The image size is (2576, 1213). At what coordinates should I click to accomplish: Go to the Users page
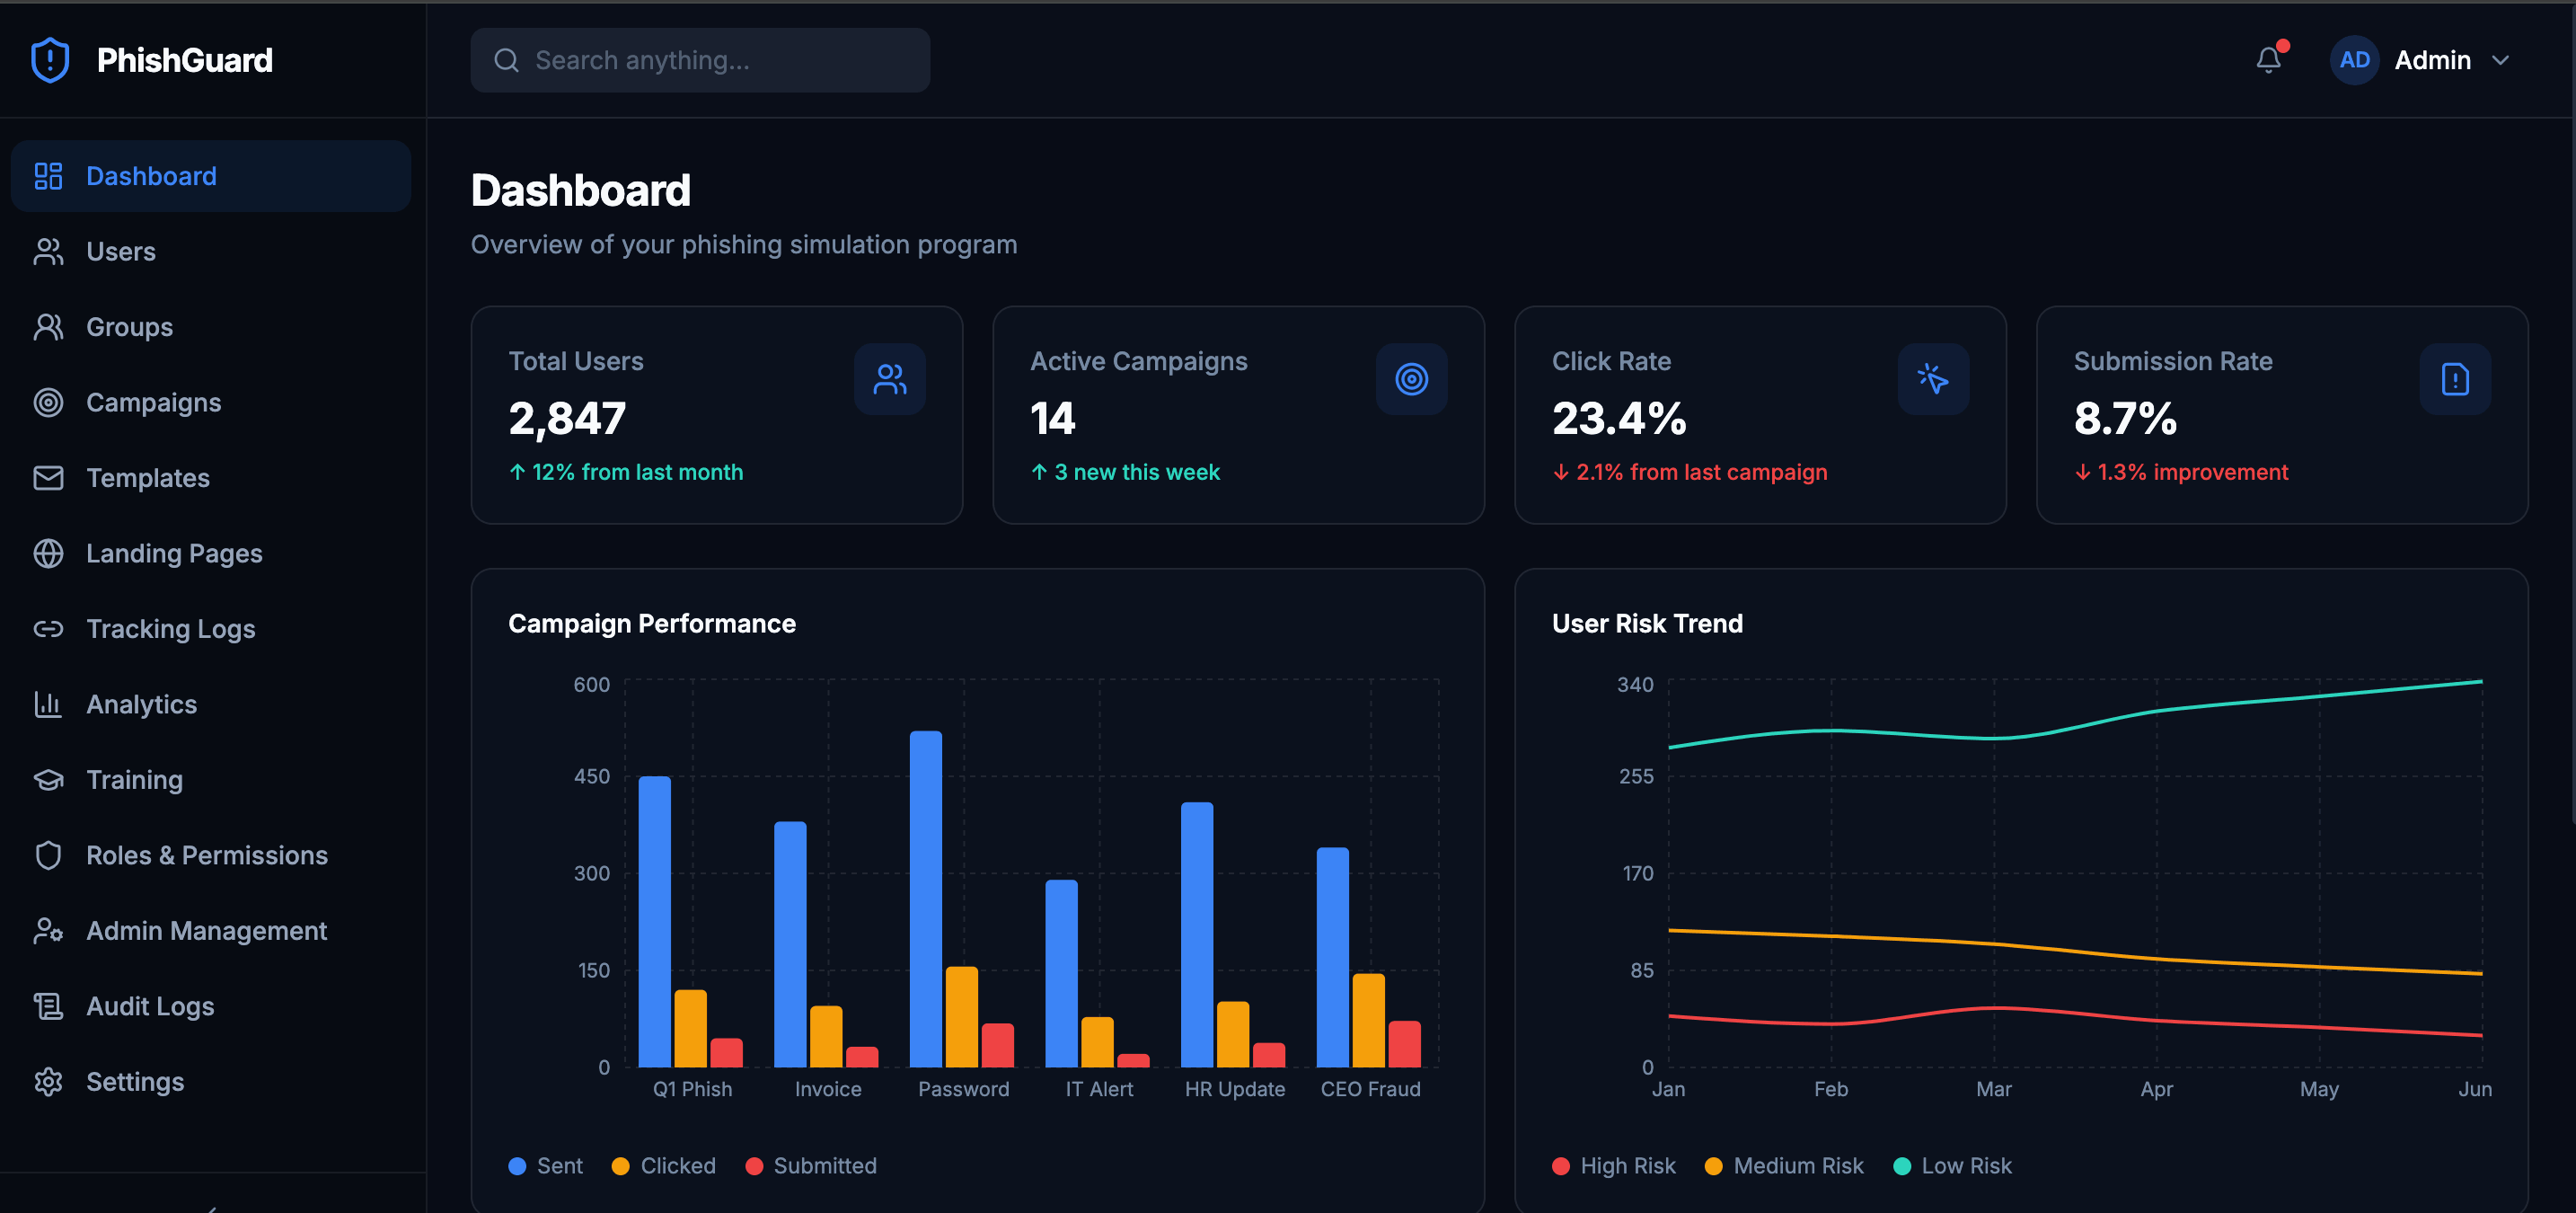[211, 252]
